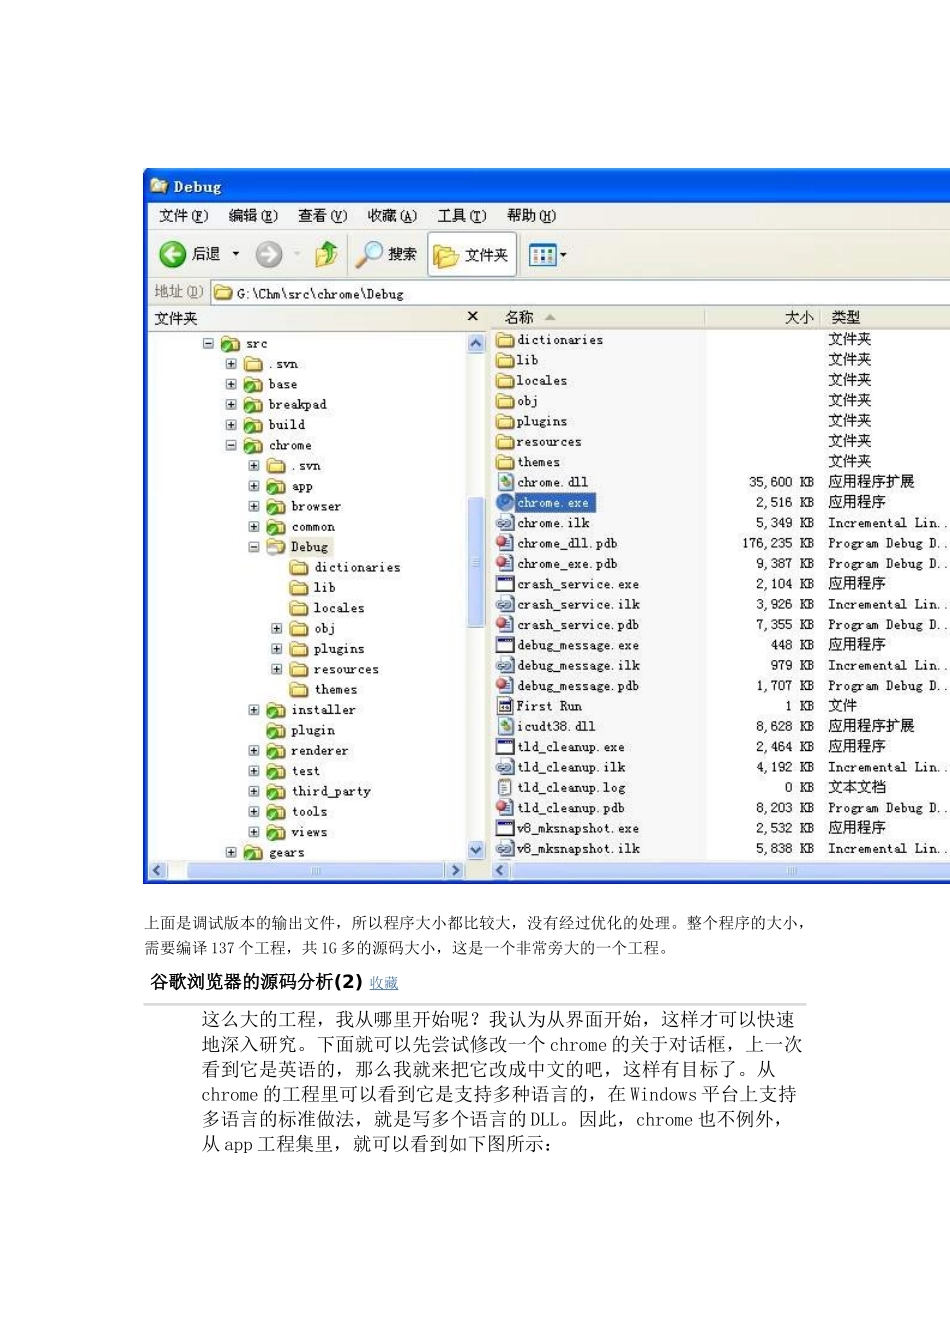Click the grey Forward arrow button

point(268,254)
